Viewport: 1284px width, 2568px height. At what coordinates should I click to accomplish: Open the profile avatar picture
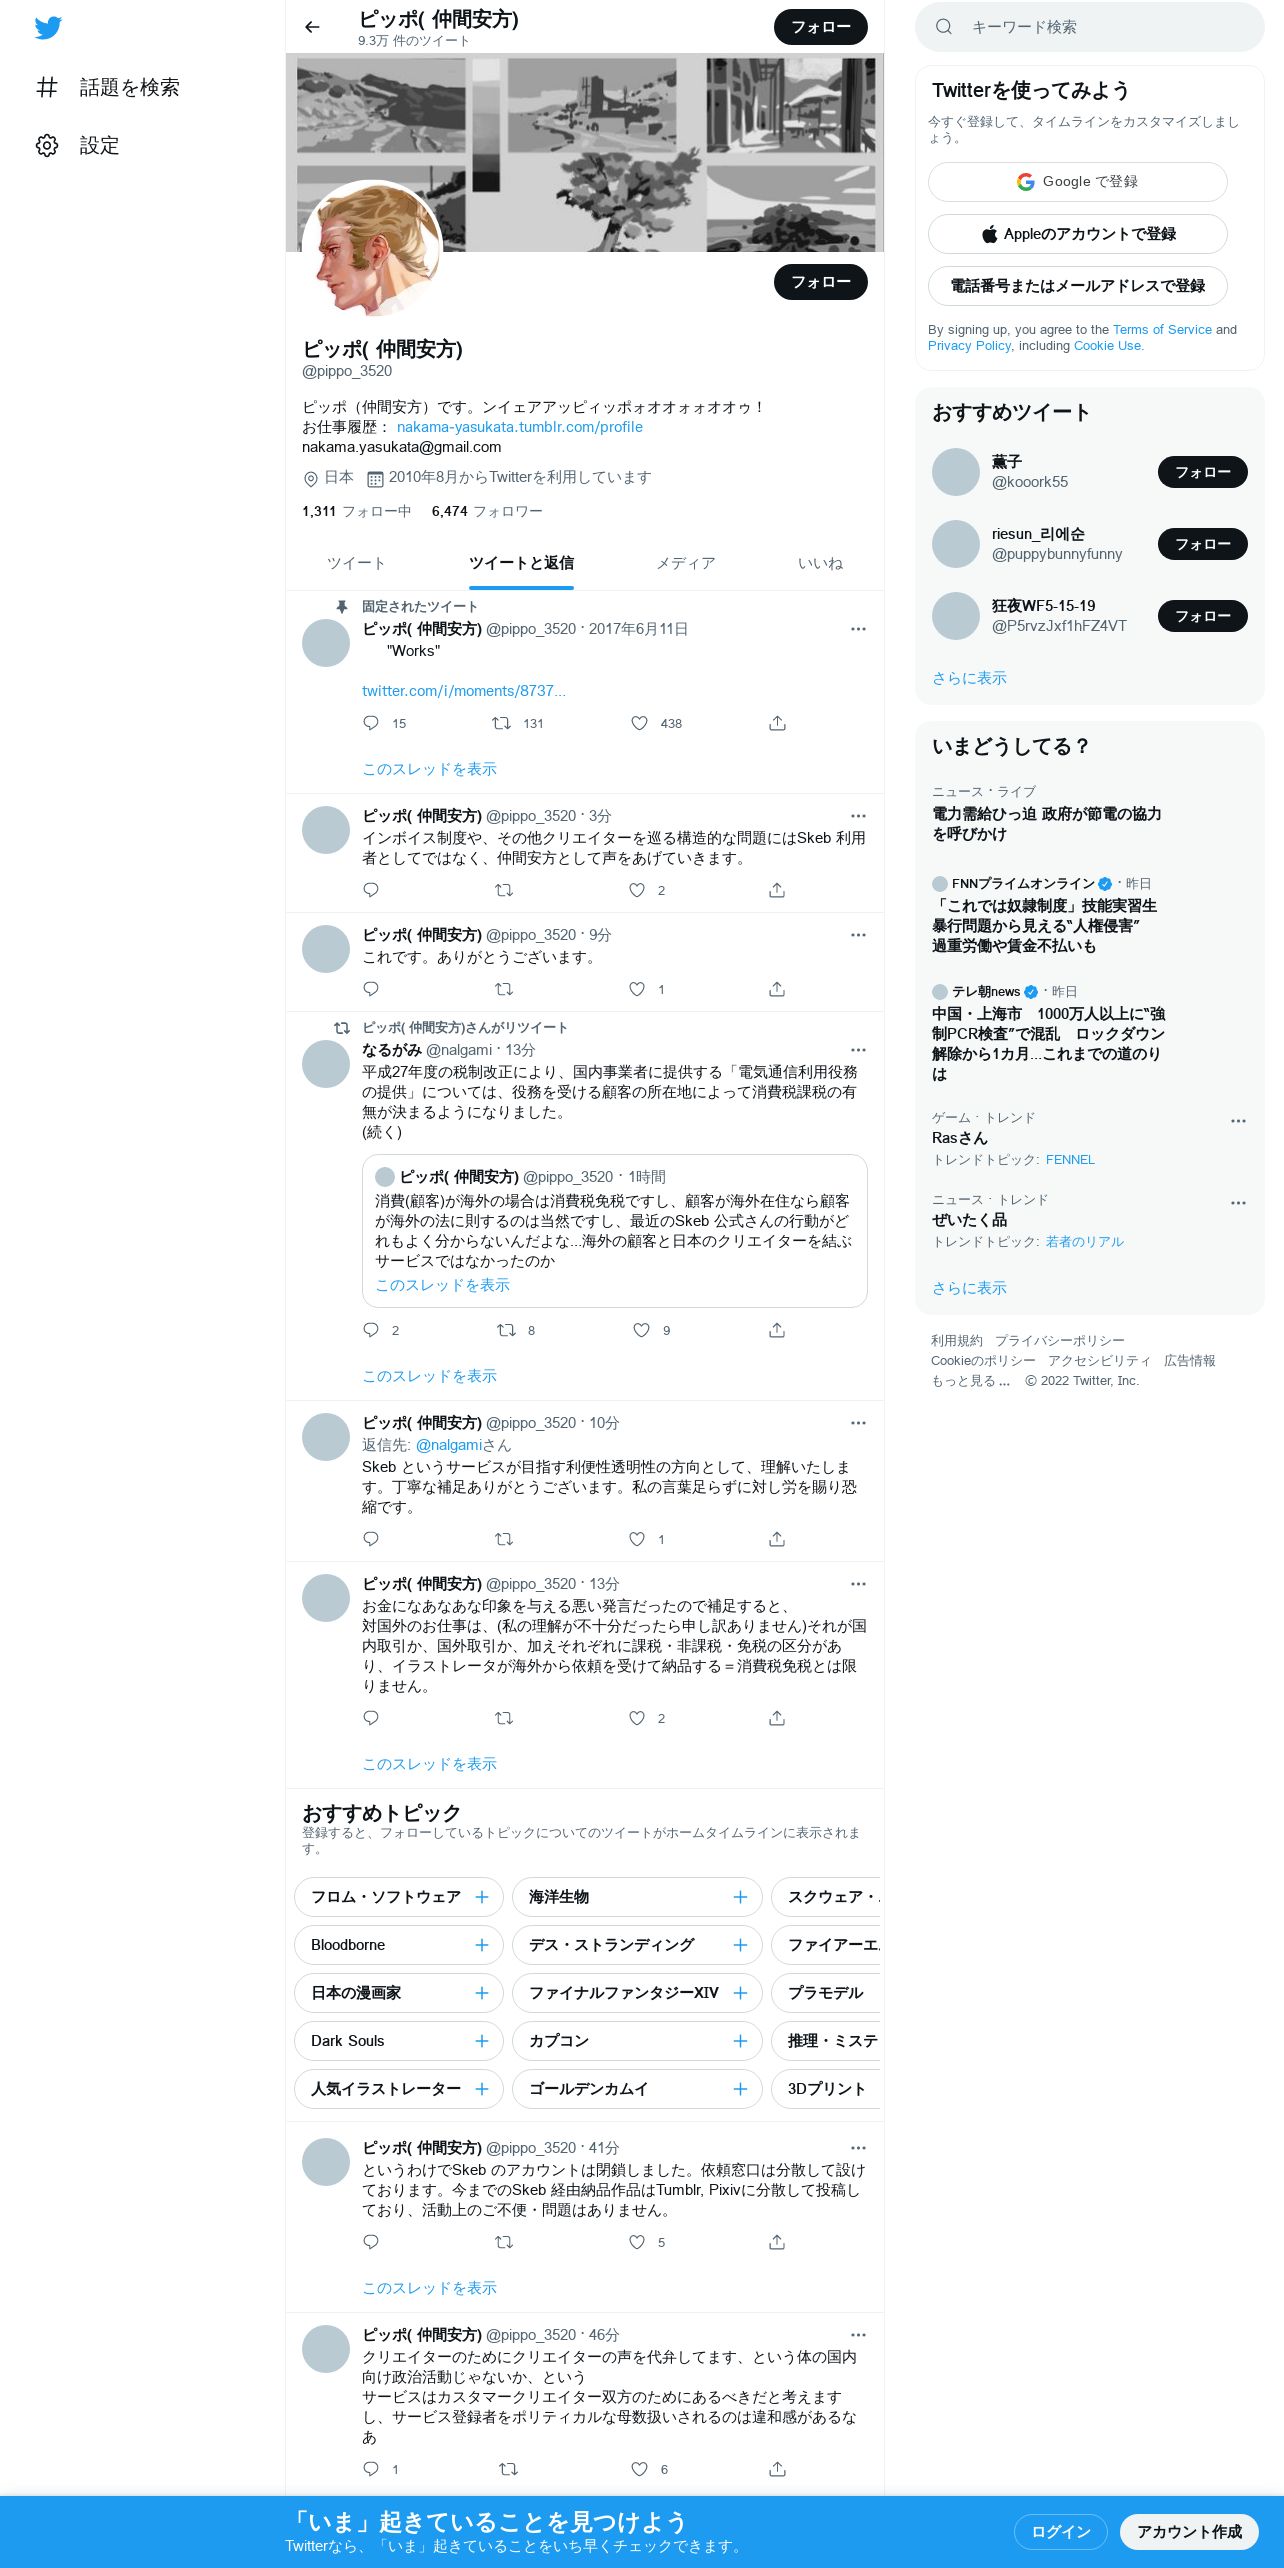pos(372,250)
